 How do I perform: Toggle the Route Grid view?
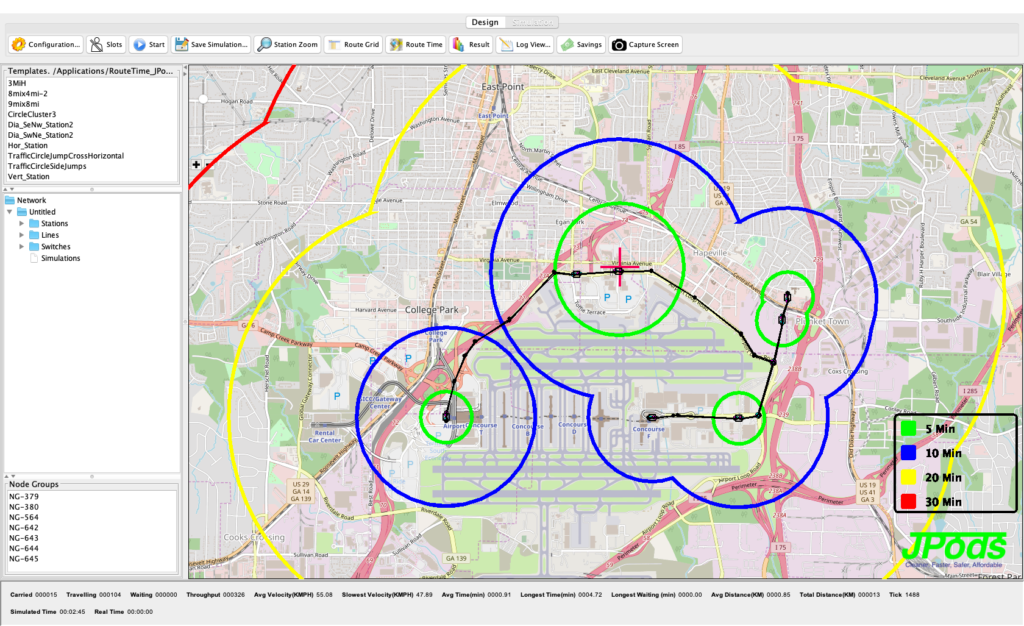(x=353, y=44)
